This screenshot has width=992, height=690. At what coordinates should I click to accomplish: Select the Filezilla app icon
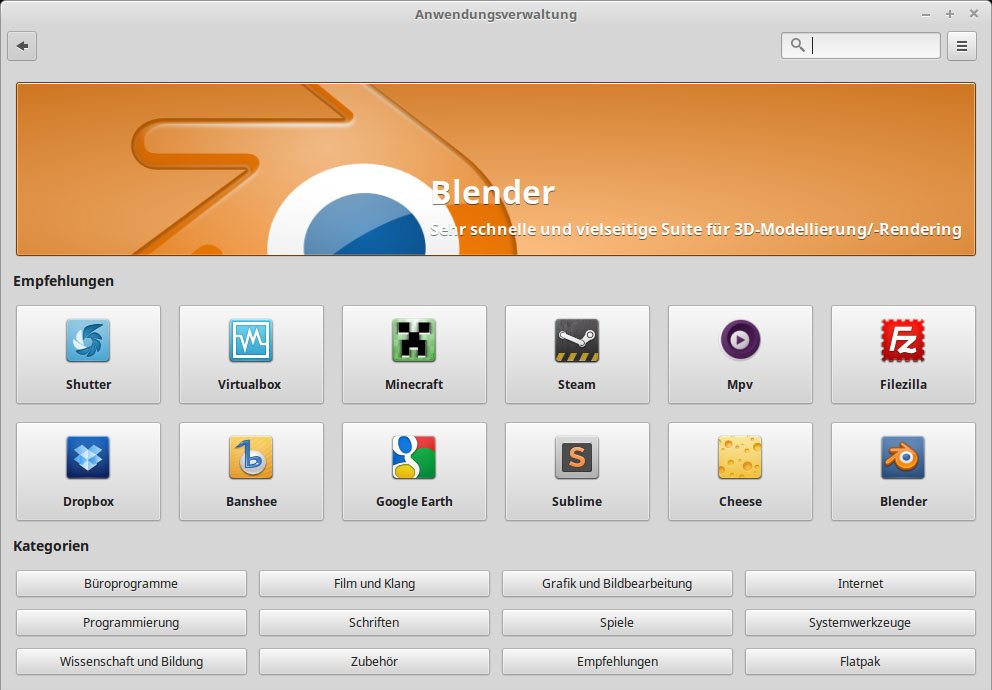[903, 354]
